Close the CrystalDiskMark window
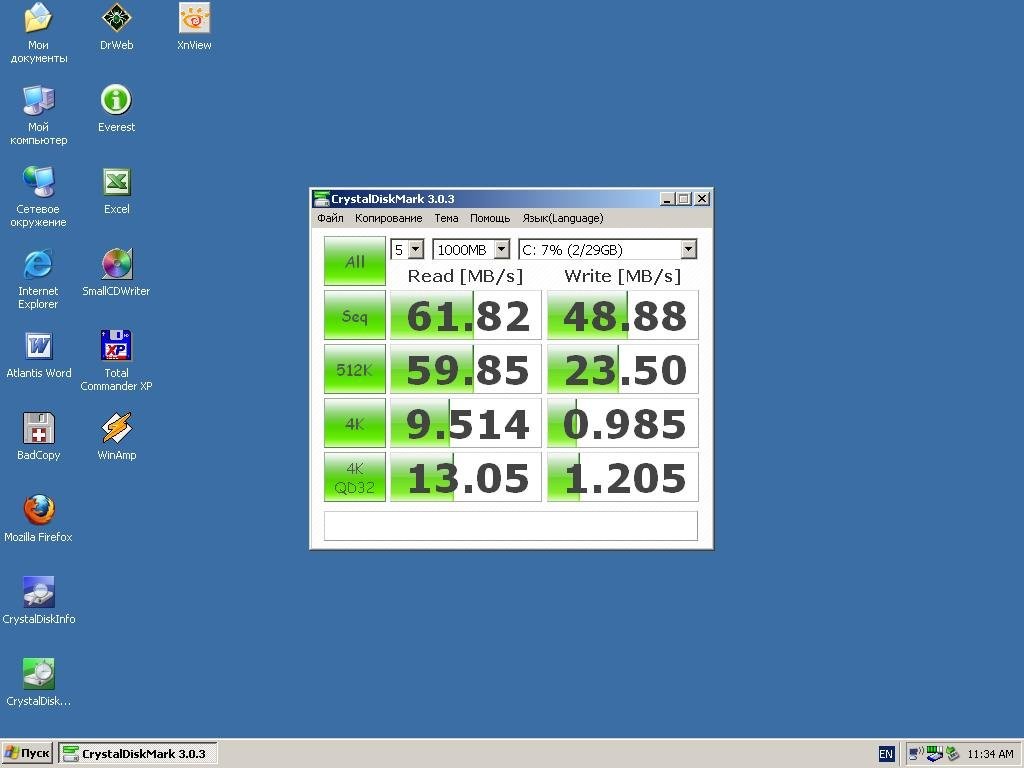Image resolution: width=1024 pixels, height=768 pixels. coord(702,199)
